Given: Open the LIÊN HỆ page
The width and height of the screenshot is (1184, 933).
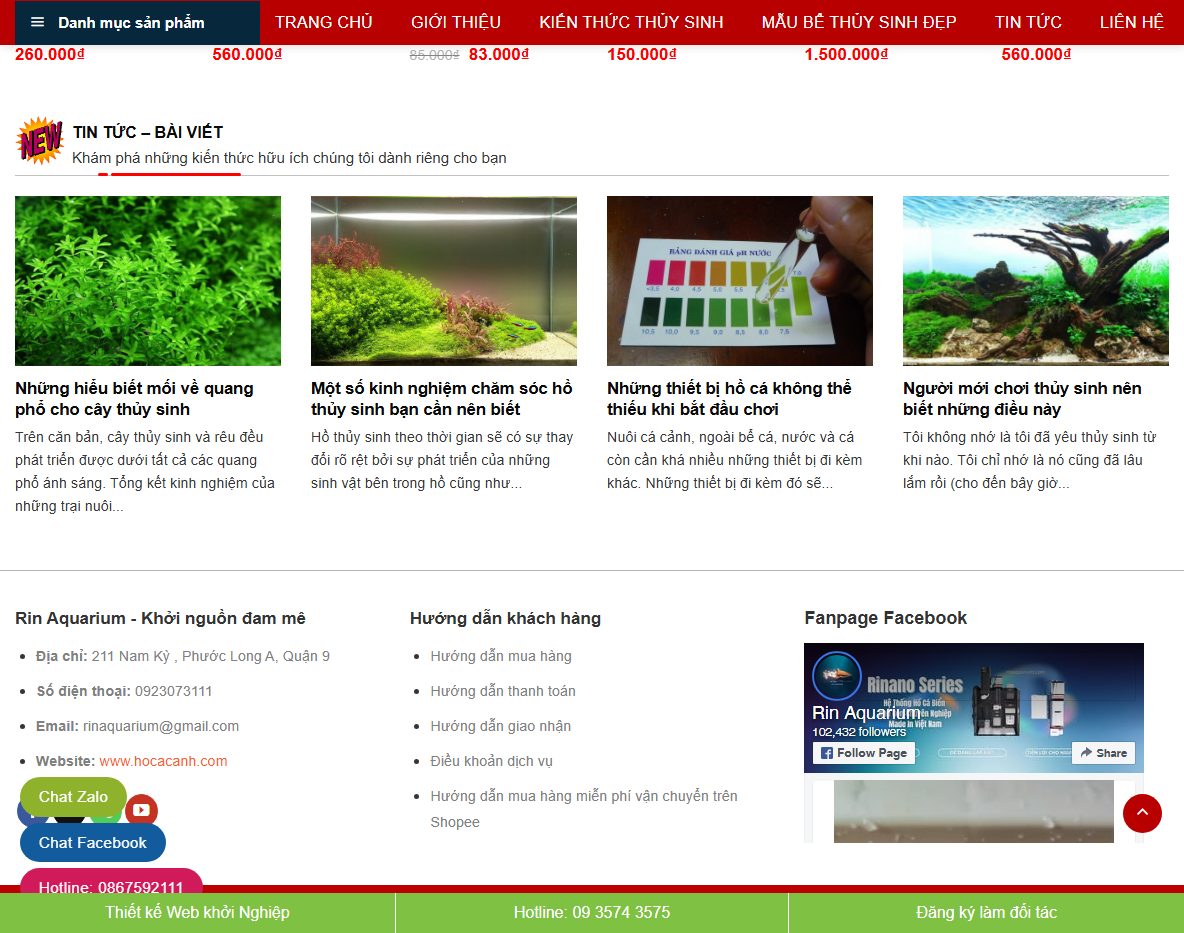Looking at the screenshot, I should tap(1132, 21).
